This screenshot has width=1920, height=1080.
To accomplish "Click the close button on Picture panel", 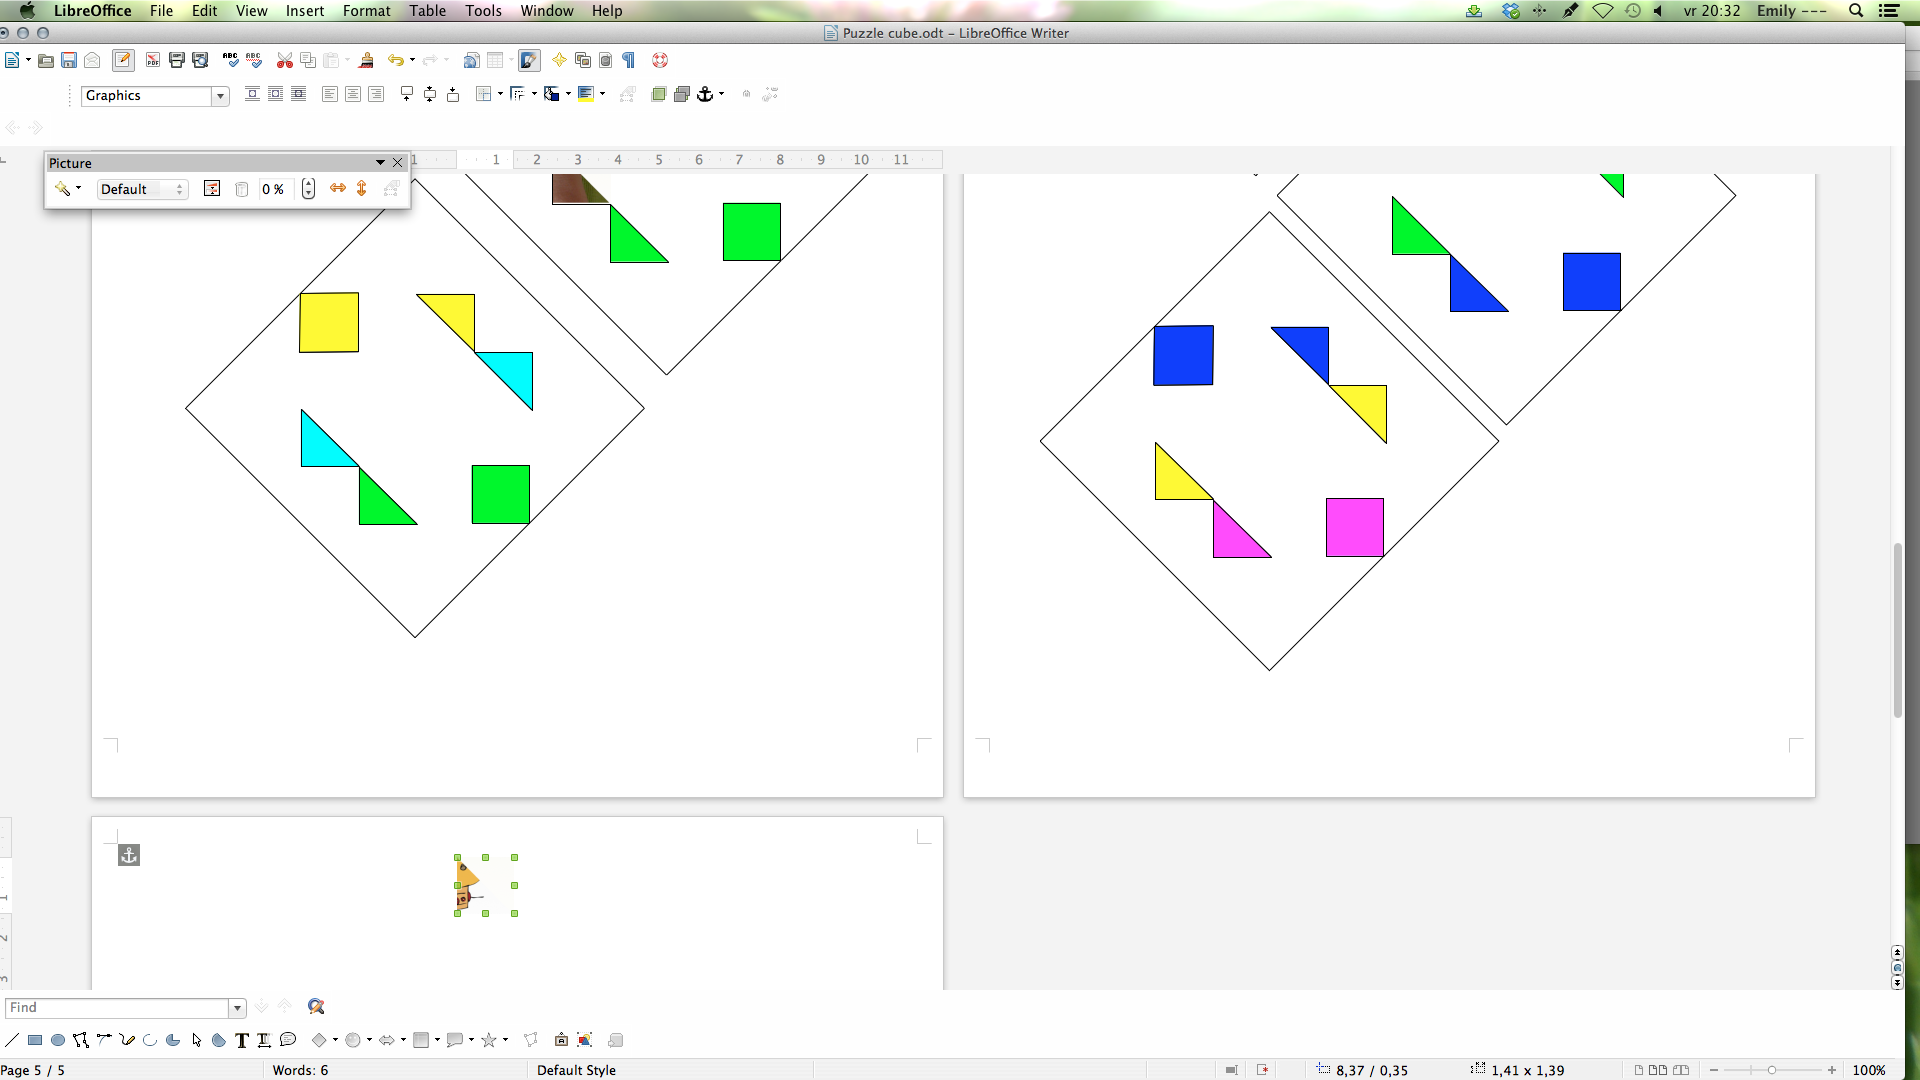I will click(398, 162).
